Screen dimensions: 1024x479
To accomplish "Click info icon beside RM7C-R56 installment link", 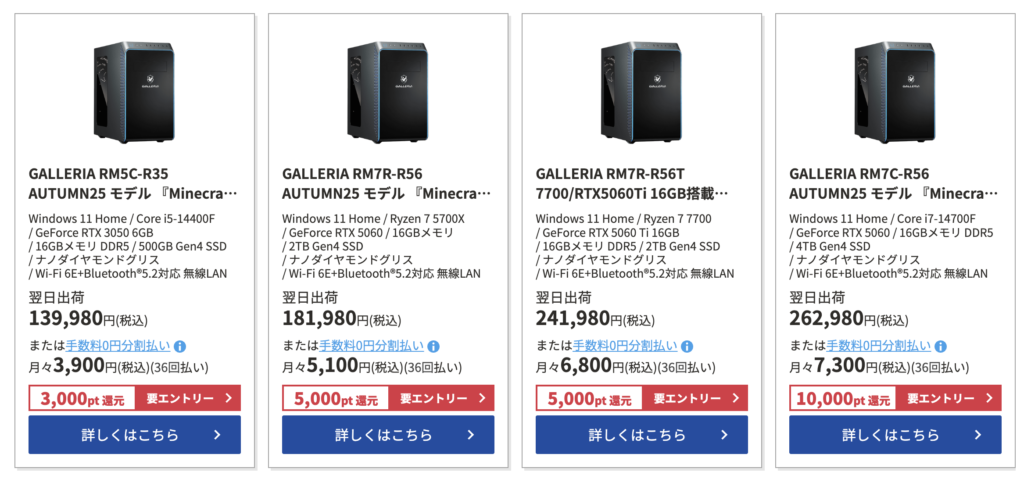I will pyautogui.click(x=940, y=347).
